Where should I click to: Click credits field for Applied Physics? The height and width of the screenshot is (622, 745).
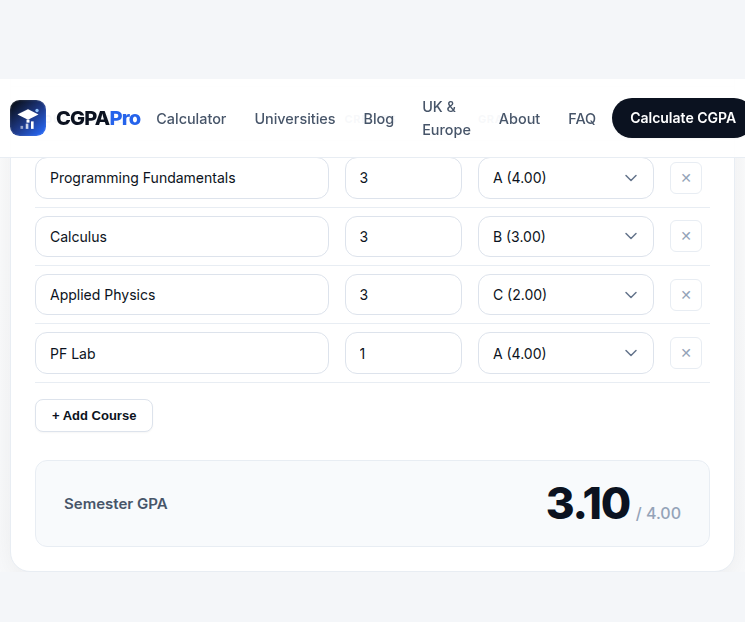[403, 295]
